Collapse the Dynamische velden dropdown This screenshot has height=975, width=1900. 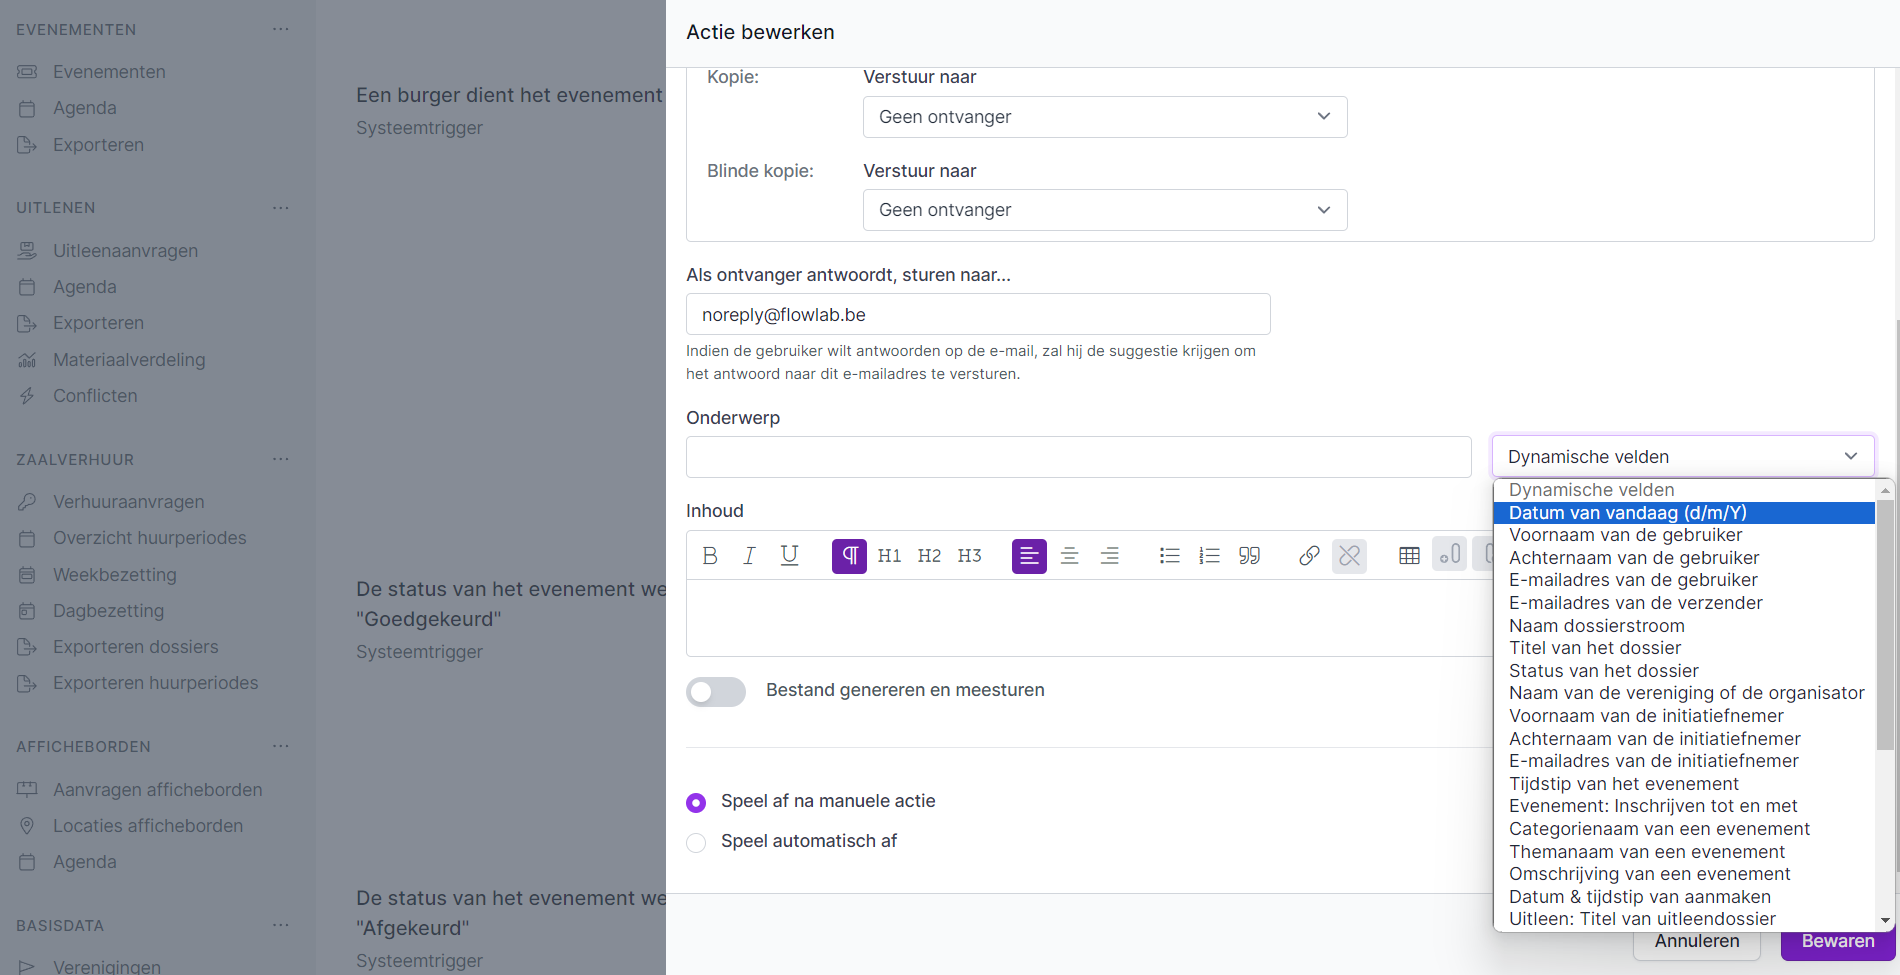coord(1682,457)
